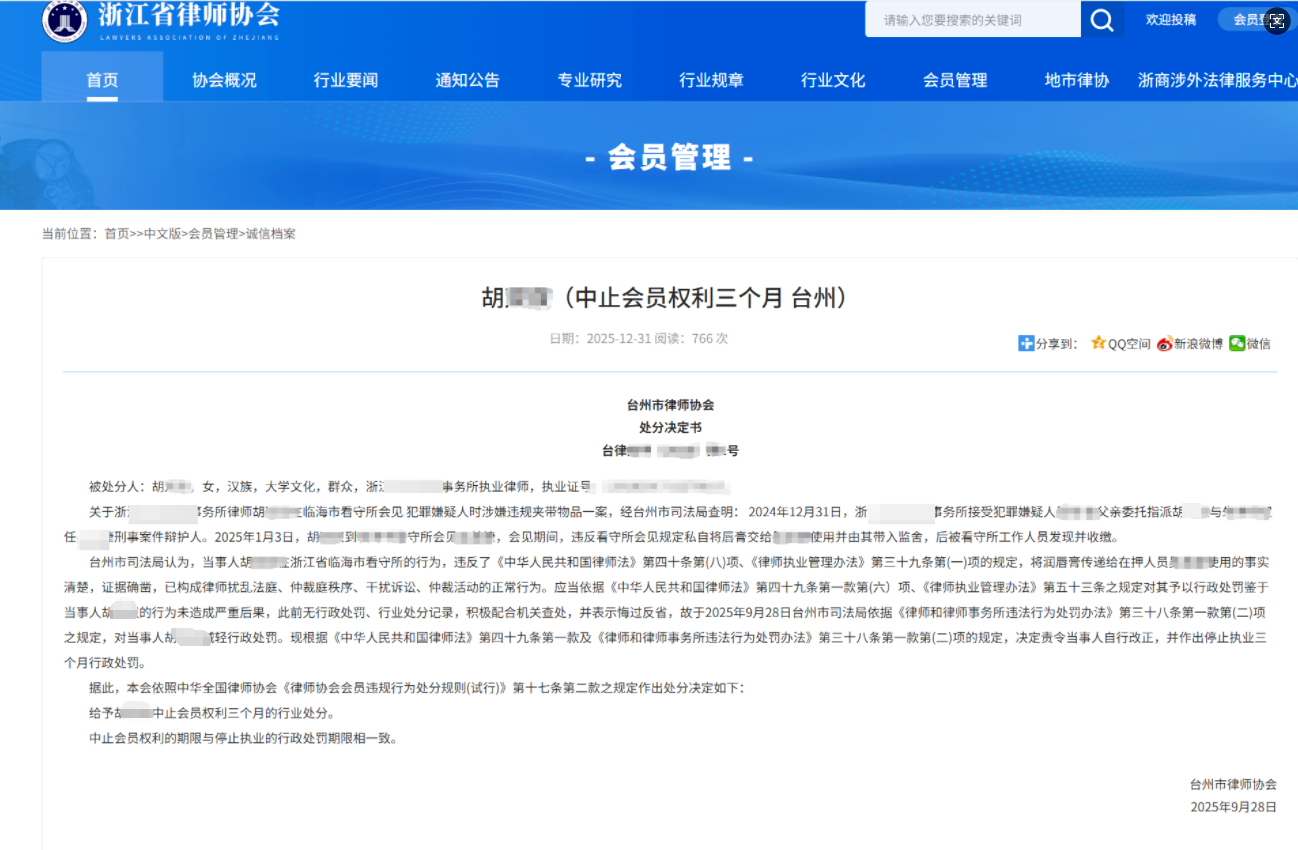
Task: Click the - 会员管理 - banner title
Action: pos(669,158)
